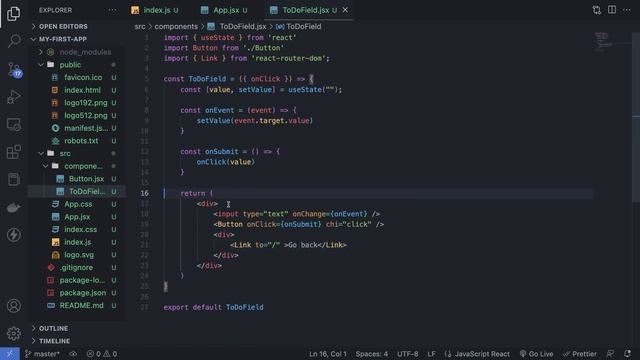Viewport: 640px width, 360px height.
Task: Open index.js in the explorer tree
Action: click(x=77, y=242)
